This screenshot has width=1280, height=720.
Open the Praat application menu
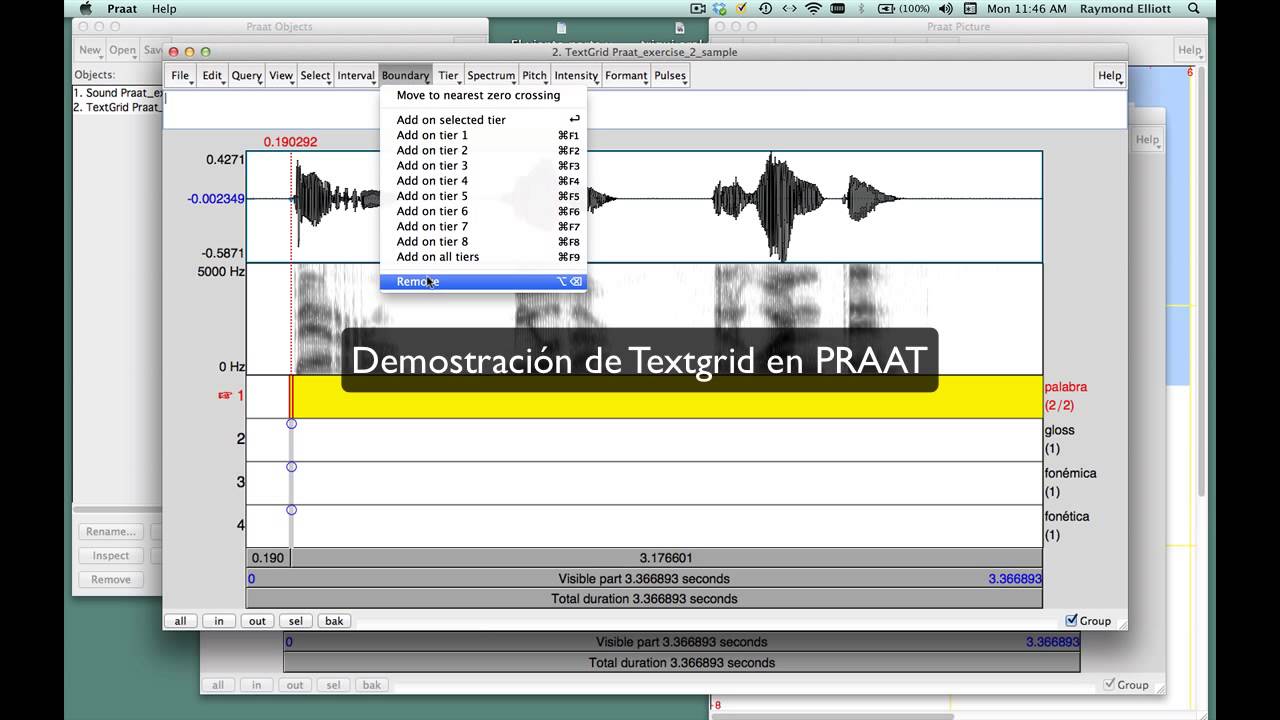(122, 8)
